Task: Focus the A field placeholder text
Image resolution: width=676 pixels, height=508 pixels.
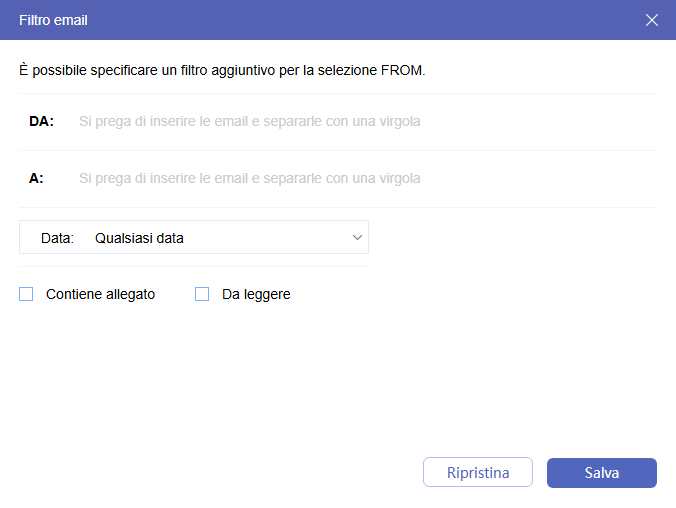Action: [x=250, y=178]
